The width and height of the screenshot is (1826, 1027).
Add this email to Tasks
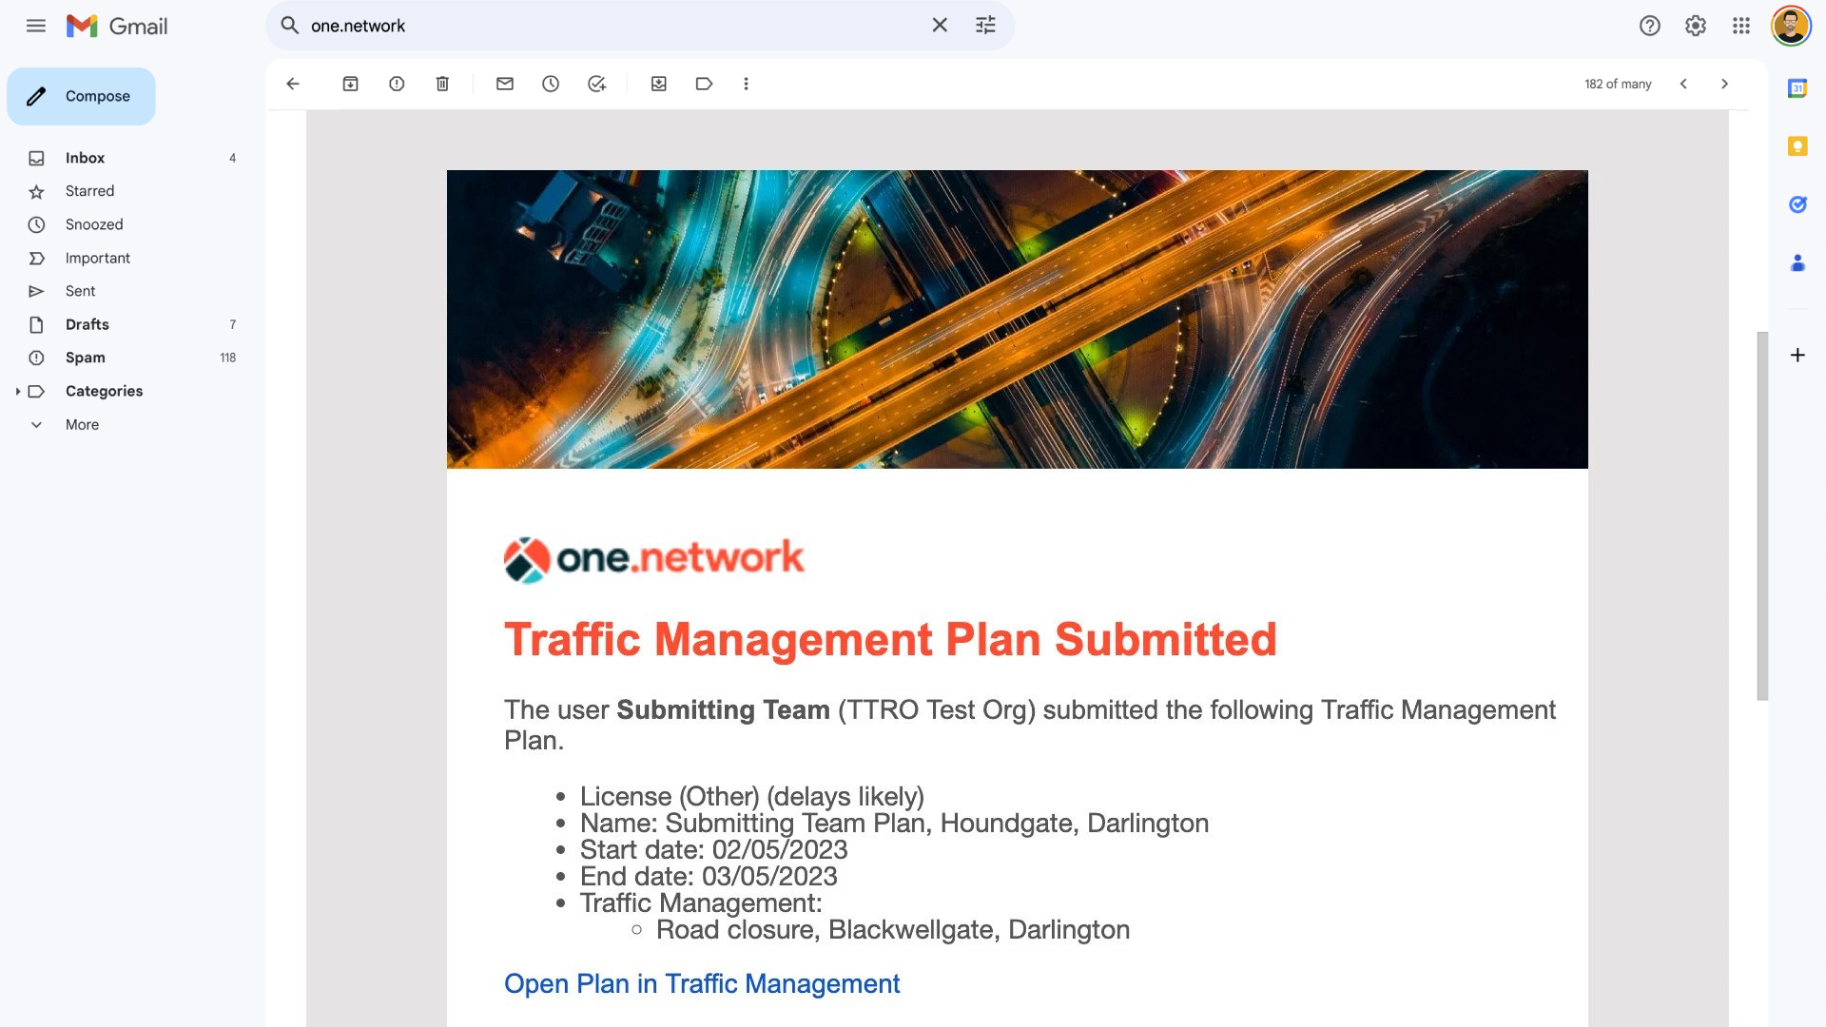[x=597, y=84]
